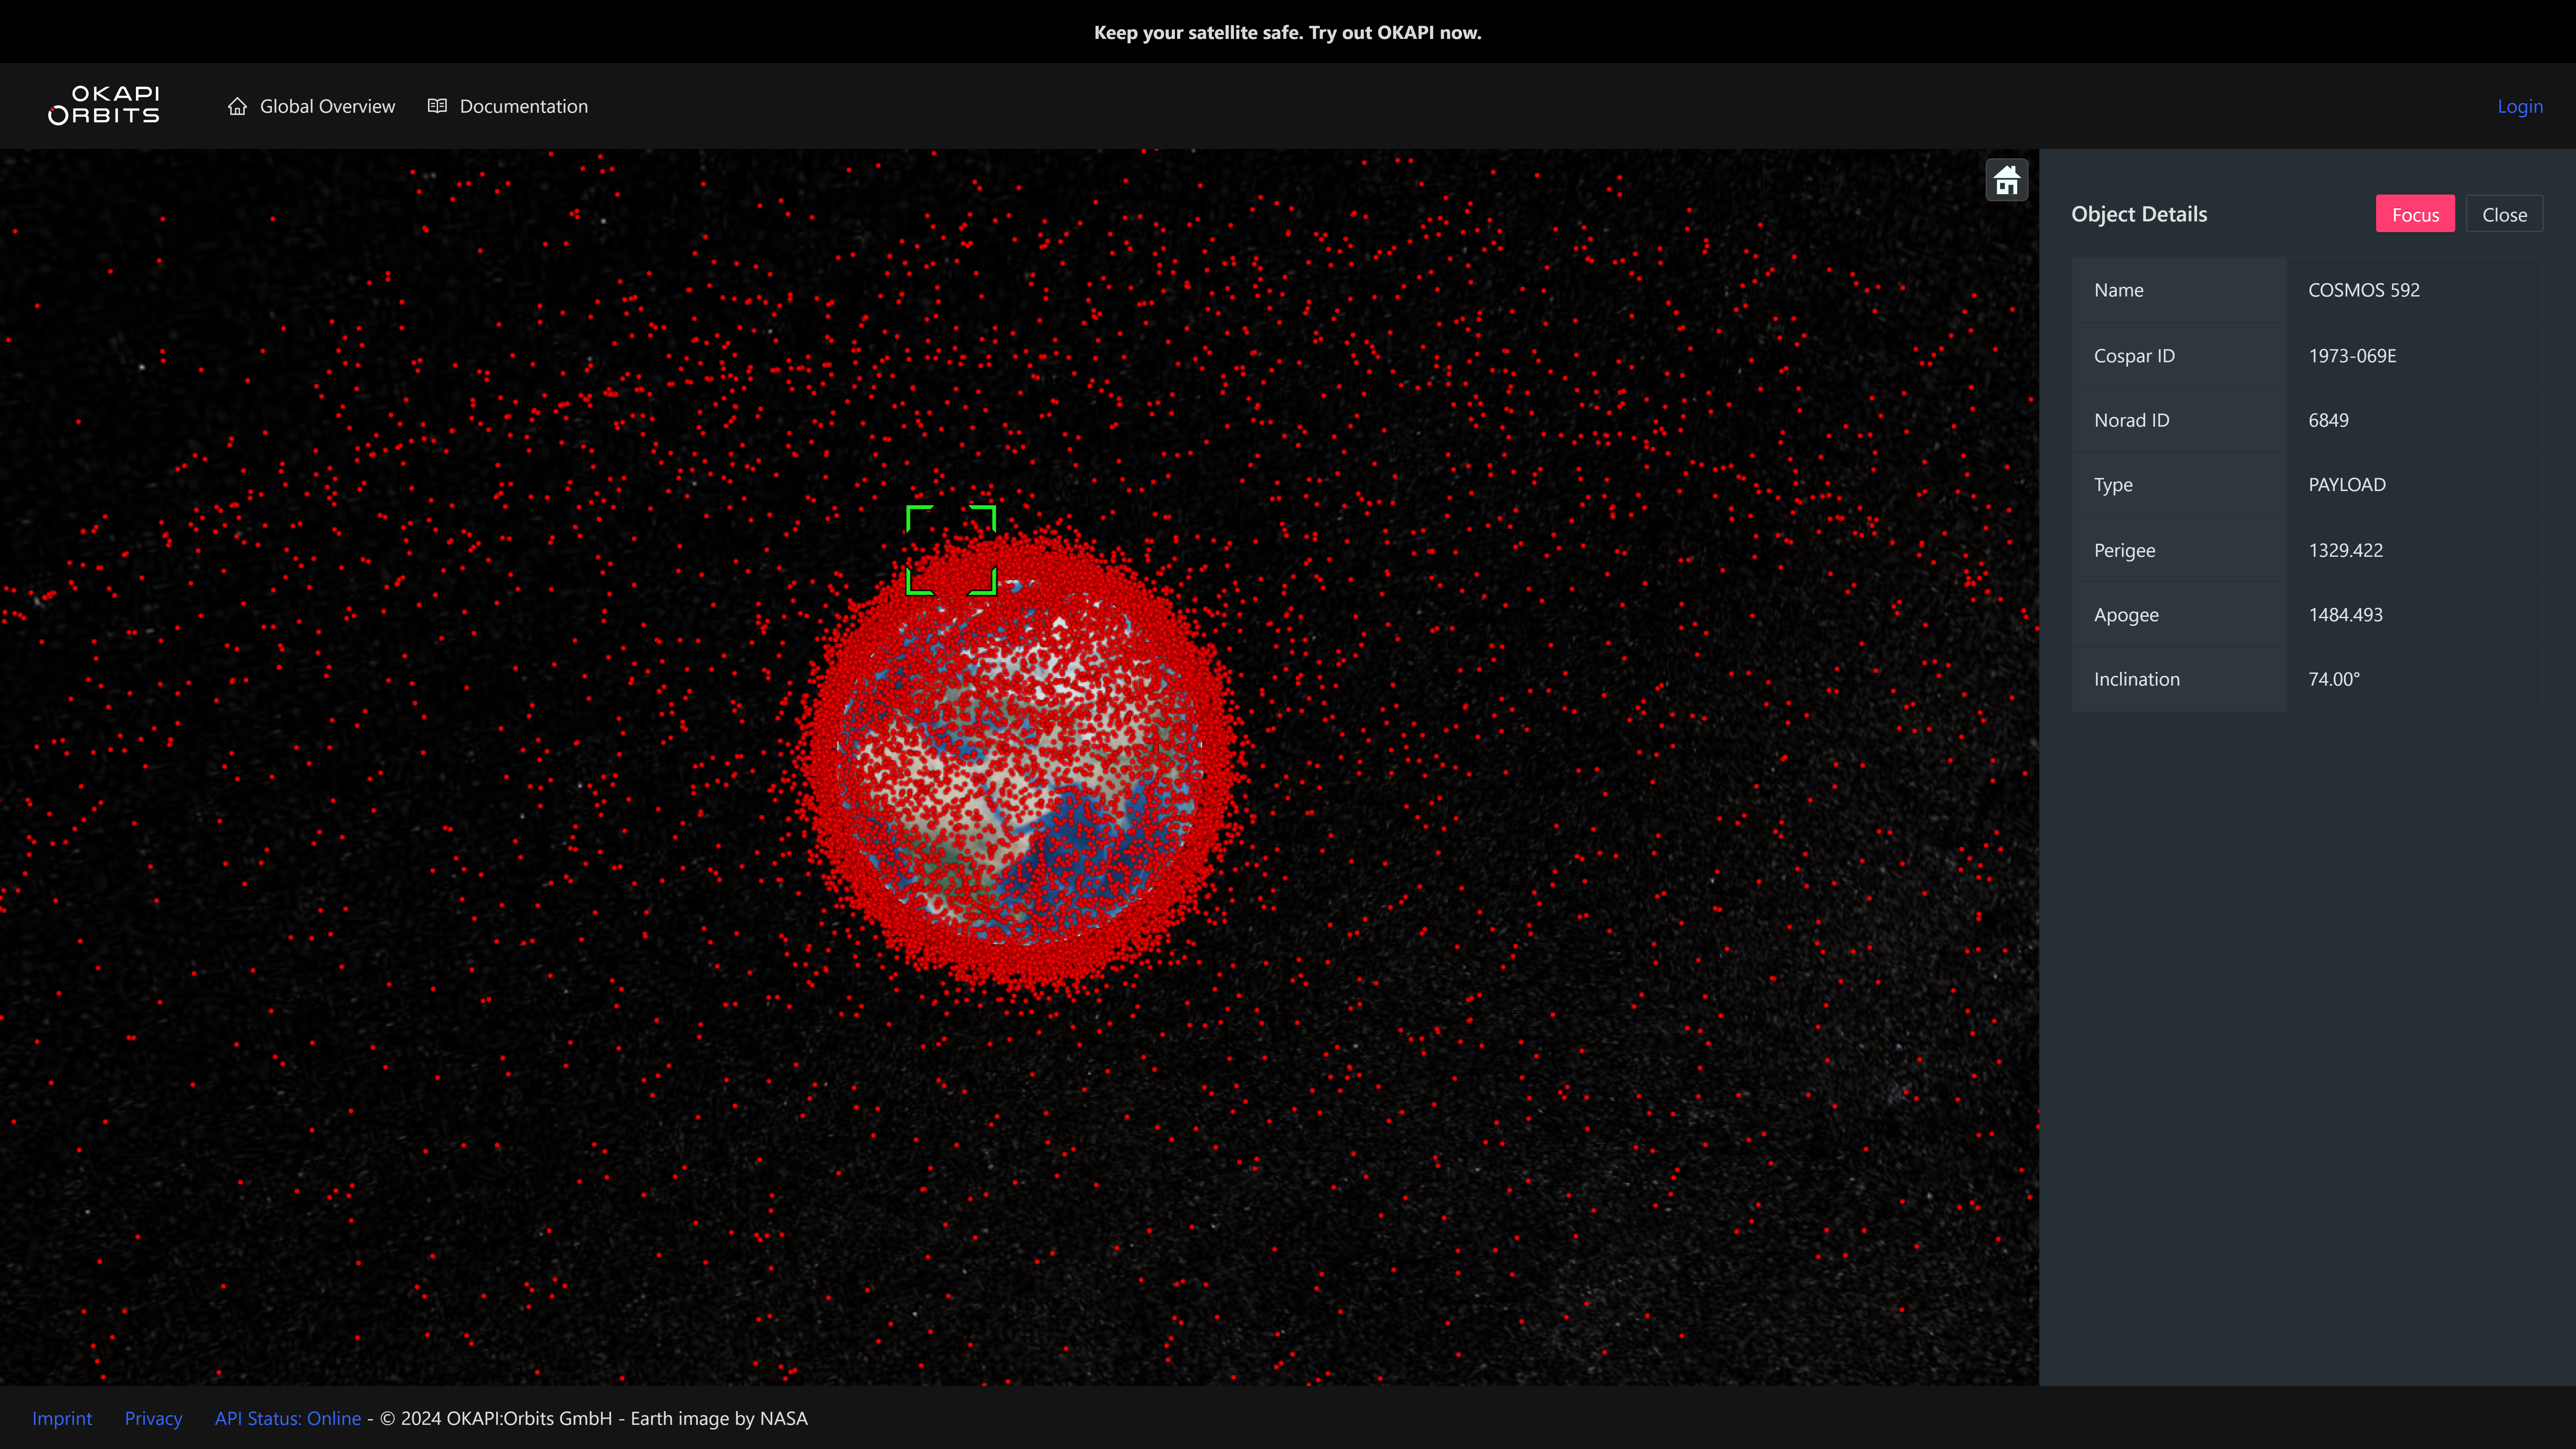Image resolution: width=2576 pixels, height=1449 pixels.
Task: Click the top banner promoting OKAPI
Action: point(1288,32)
